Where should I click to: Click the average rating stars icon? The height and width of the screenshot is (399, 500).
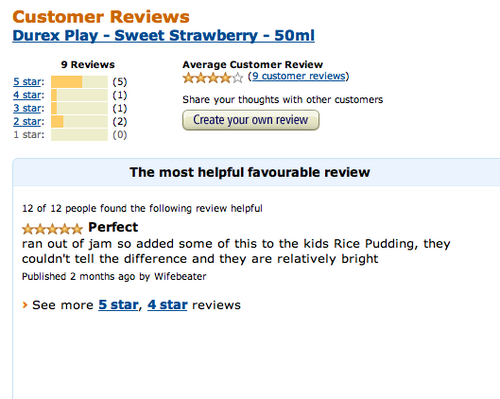tap(213, 78)
